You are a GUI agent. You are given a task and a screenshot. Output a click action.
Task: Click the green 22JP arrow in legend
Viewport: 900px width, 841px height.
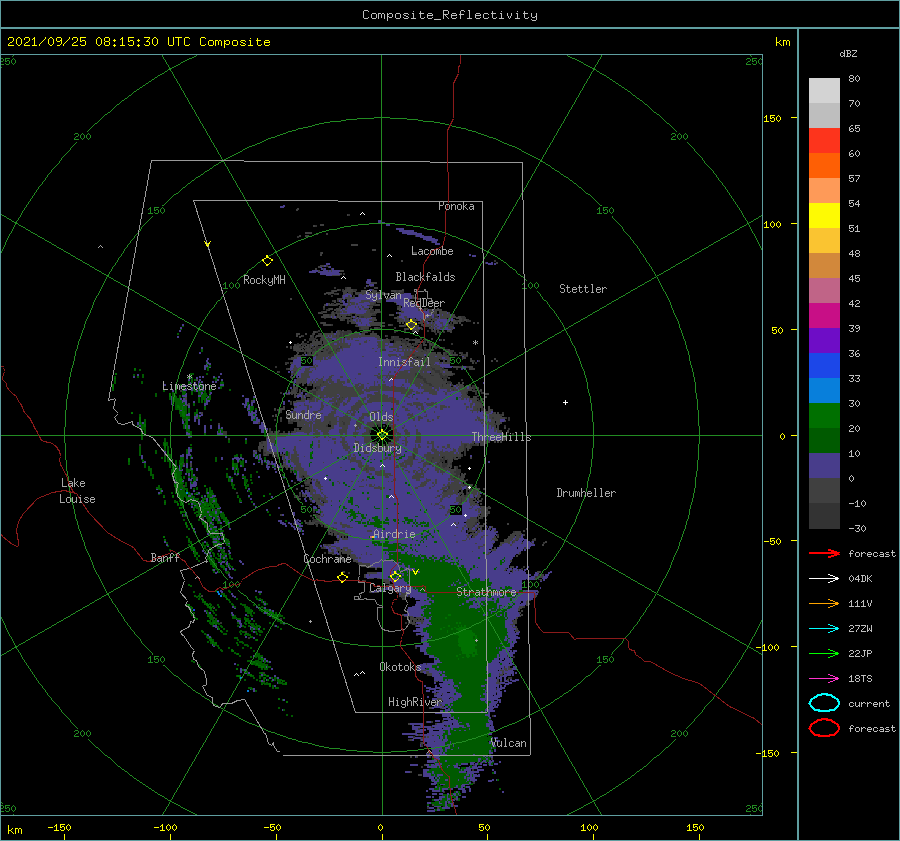[824, 653]
